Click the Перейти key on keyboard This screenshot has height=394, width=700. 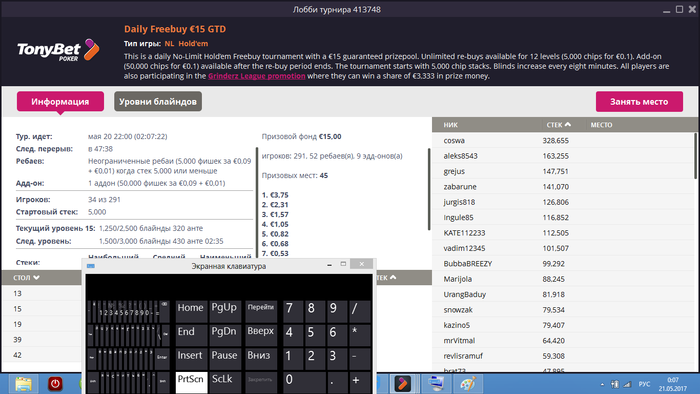click(x=261, y=311)
